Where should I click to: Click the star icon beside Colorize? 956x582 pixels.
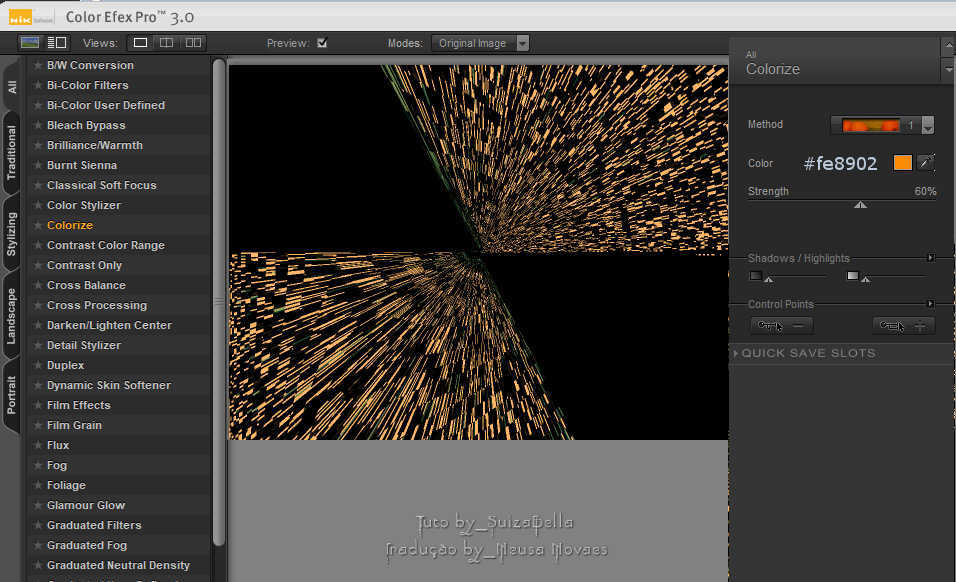coord(38,225)
